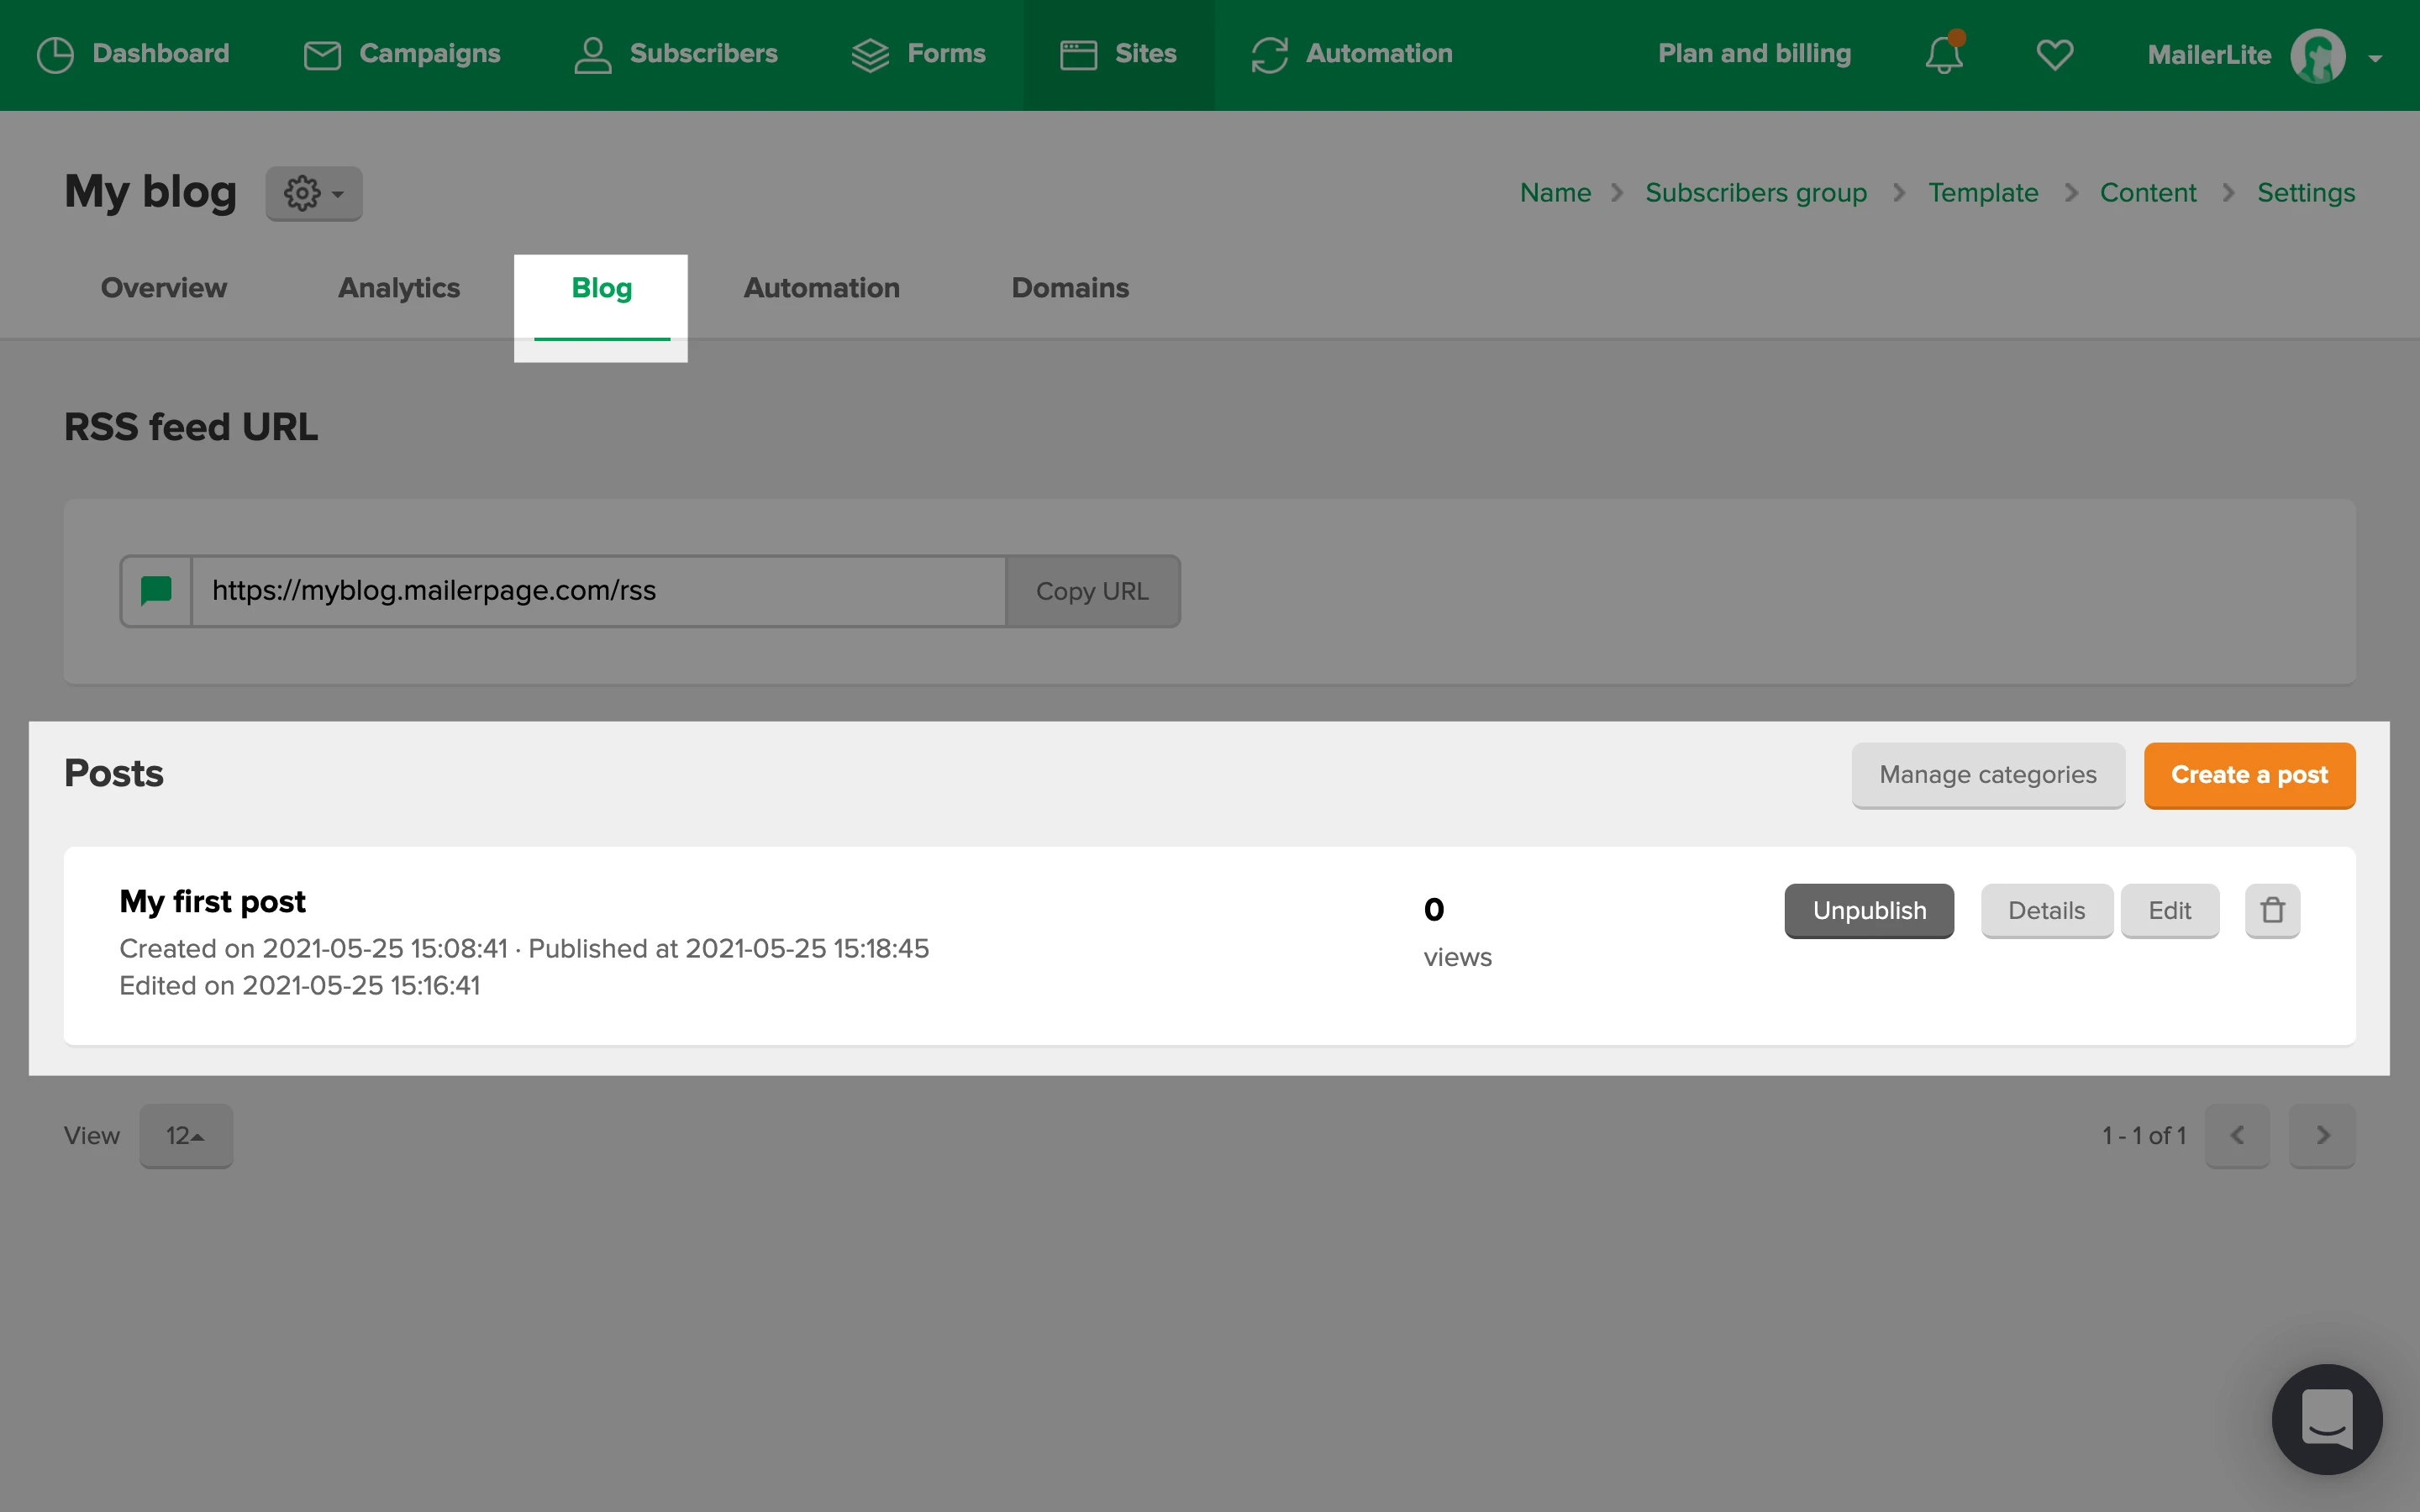
Task: Open Sites in the top navigation
Action: [x=1118, y=54]
